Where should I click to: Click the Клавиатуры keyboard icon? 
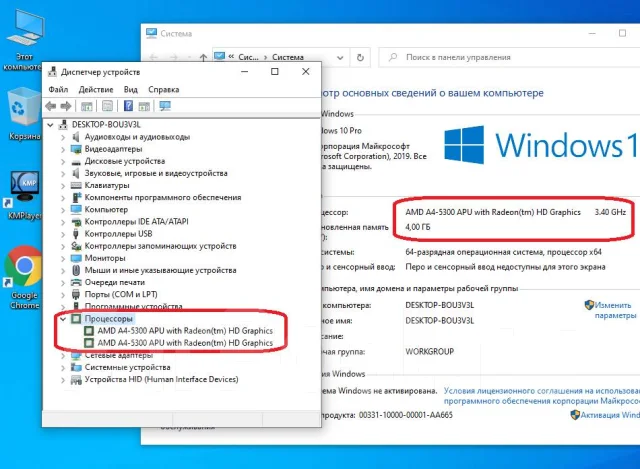tap(76, 185)
